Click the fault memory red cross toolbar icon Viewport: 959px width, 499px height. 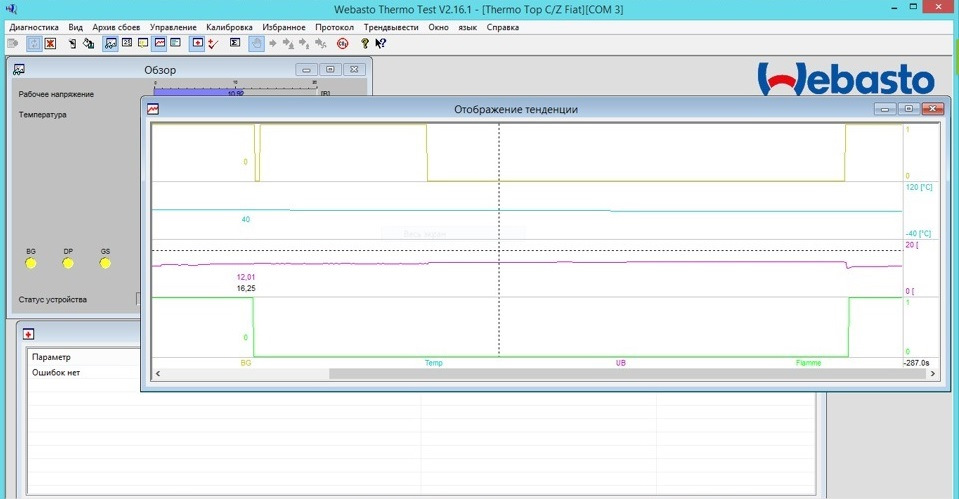coord(198,44)
